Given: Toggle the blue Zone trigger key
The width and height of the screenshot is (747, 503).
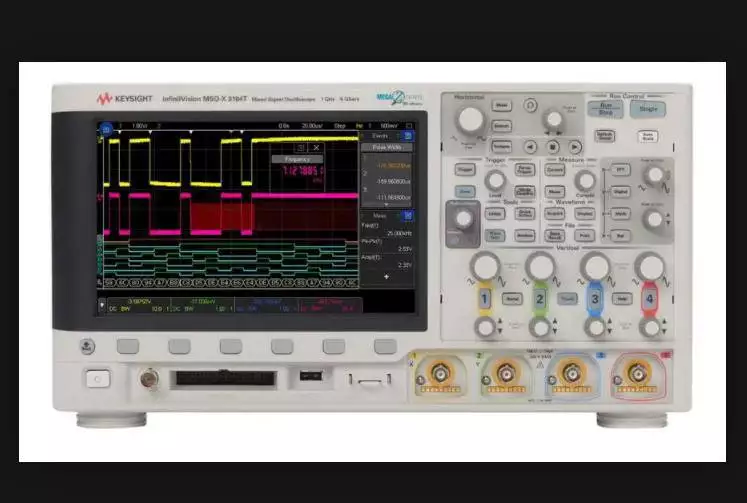Looking at the screenshot, I should tap(465, 191).
